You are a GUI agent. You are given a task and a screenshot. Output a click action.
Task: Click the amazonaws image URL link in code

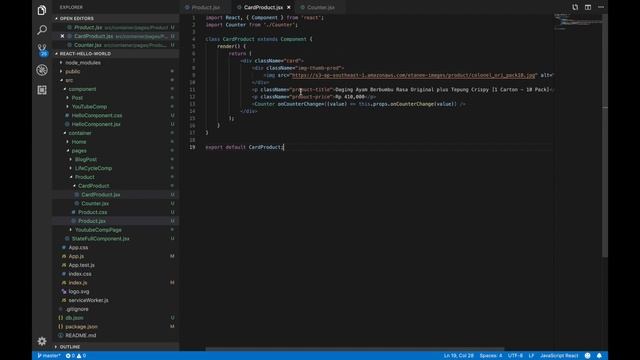click(413, 75)
